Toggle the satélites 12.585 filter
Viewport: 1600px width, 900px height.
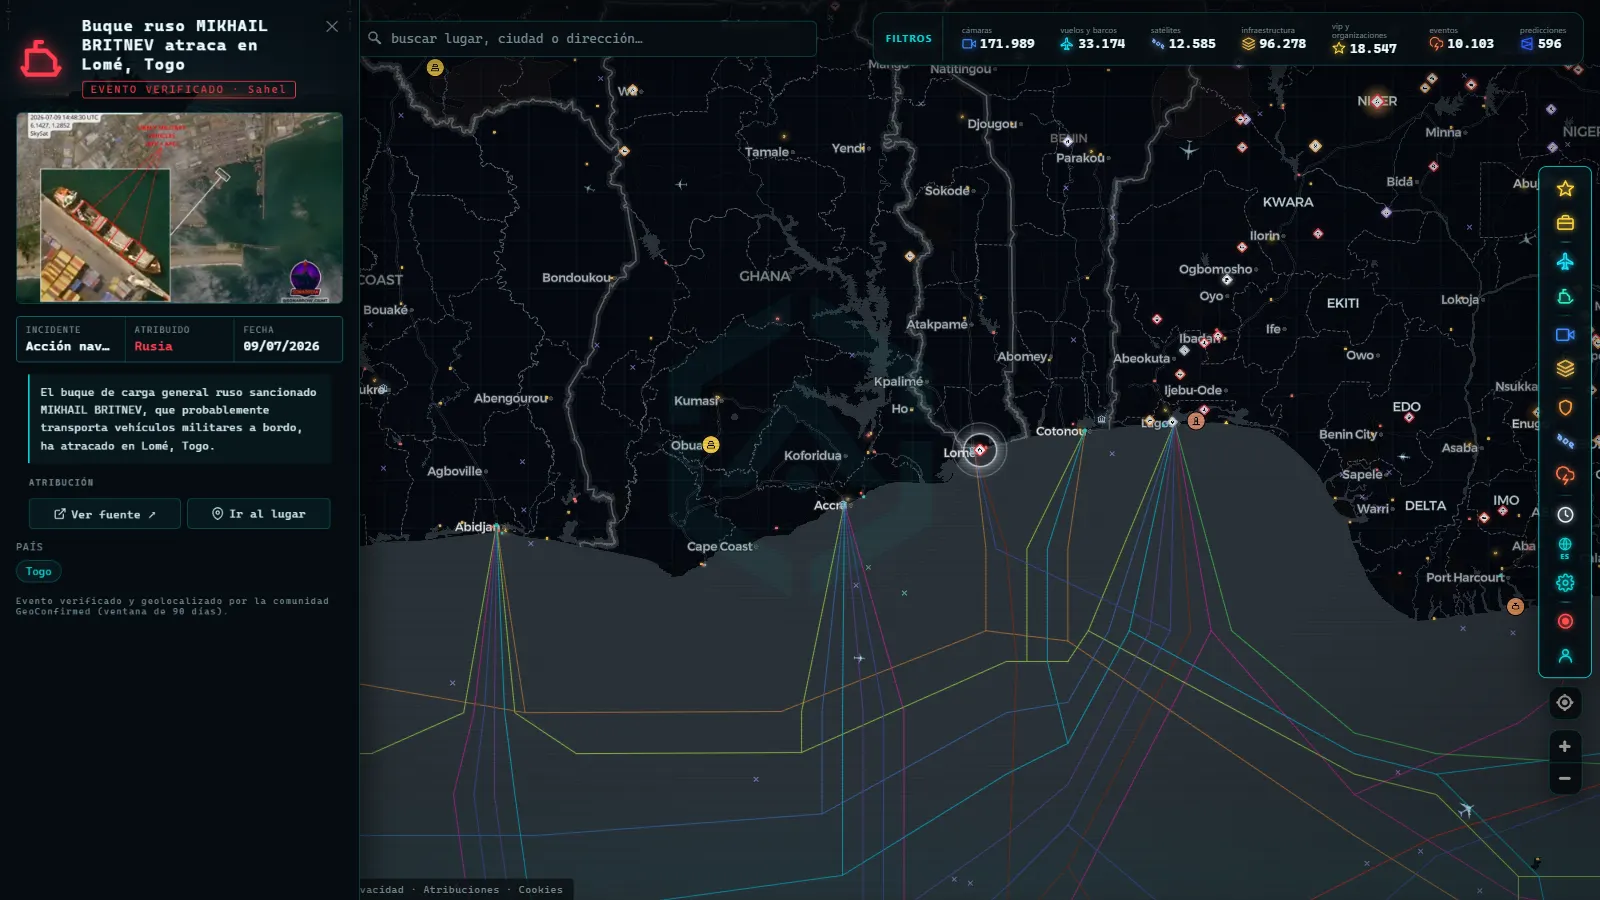coord(1183,38)
